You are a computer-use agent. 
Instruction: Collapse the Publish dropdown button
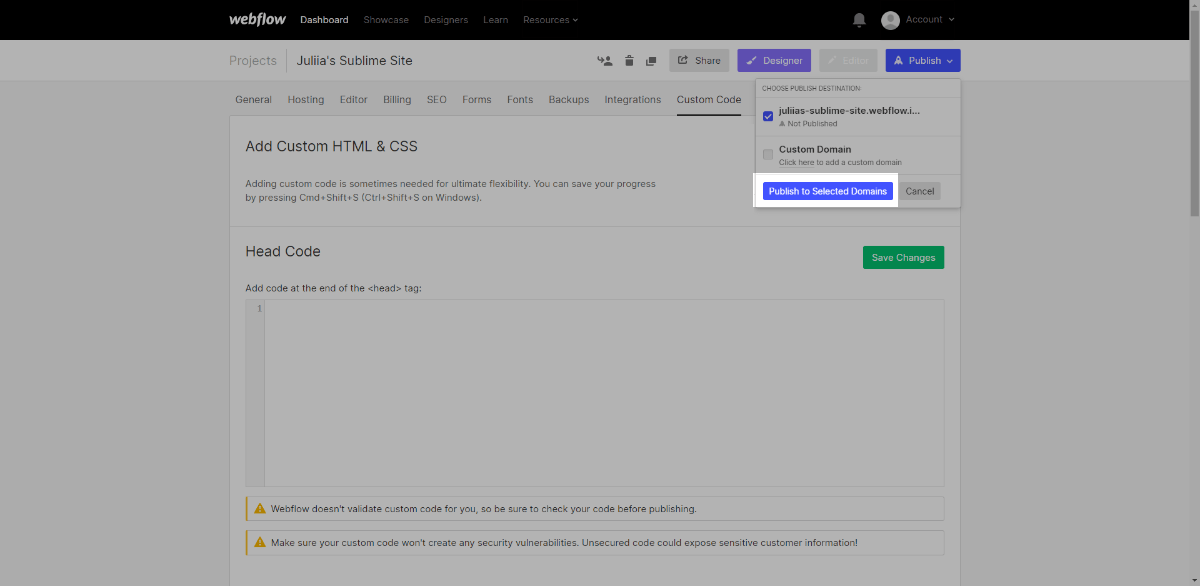[922, 61]
